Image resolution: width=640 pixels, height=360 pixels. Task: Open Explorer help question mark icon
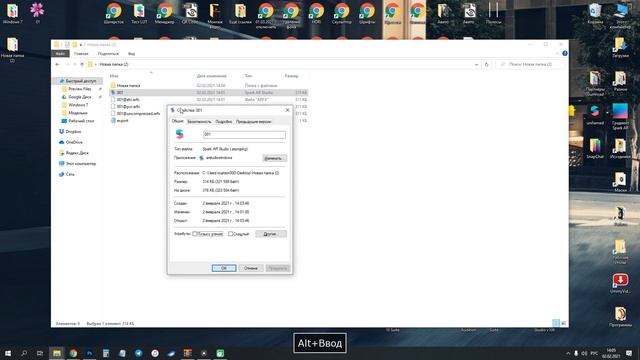[x=564, y=53]
